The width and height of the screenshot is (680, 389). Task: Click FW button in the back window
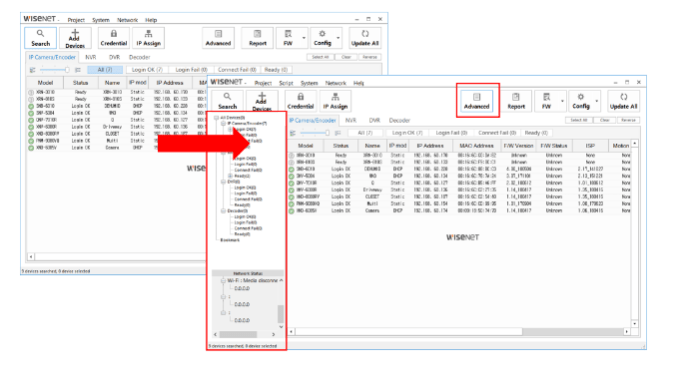tap(288, 38)
